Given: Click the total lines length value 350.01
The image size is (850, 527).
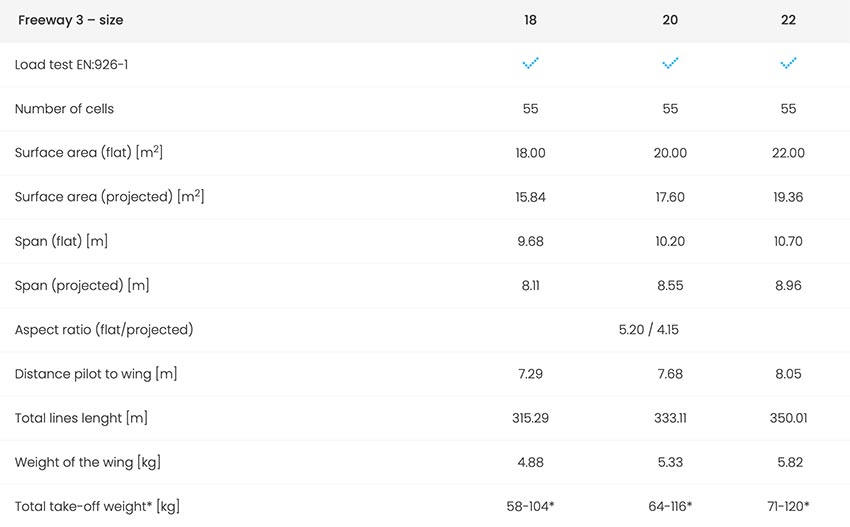Looking at the screenshot, I should (x=788, y=418).
